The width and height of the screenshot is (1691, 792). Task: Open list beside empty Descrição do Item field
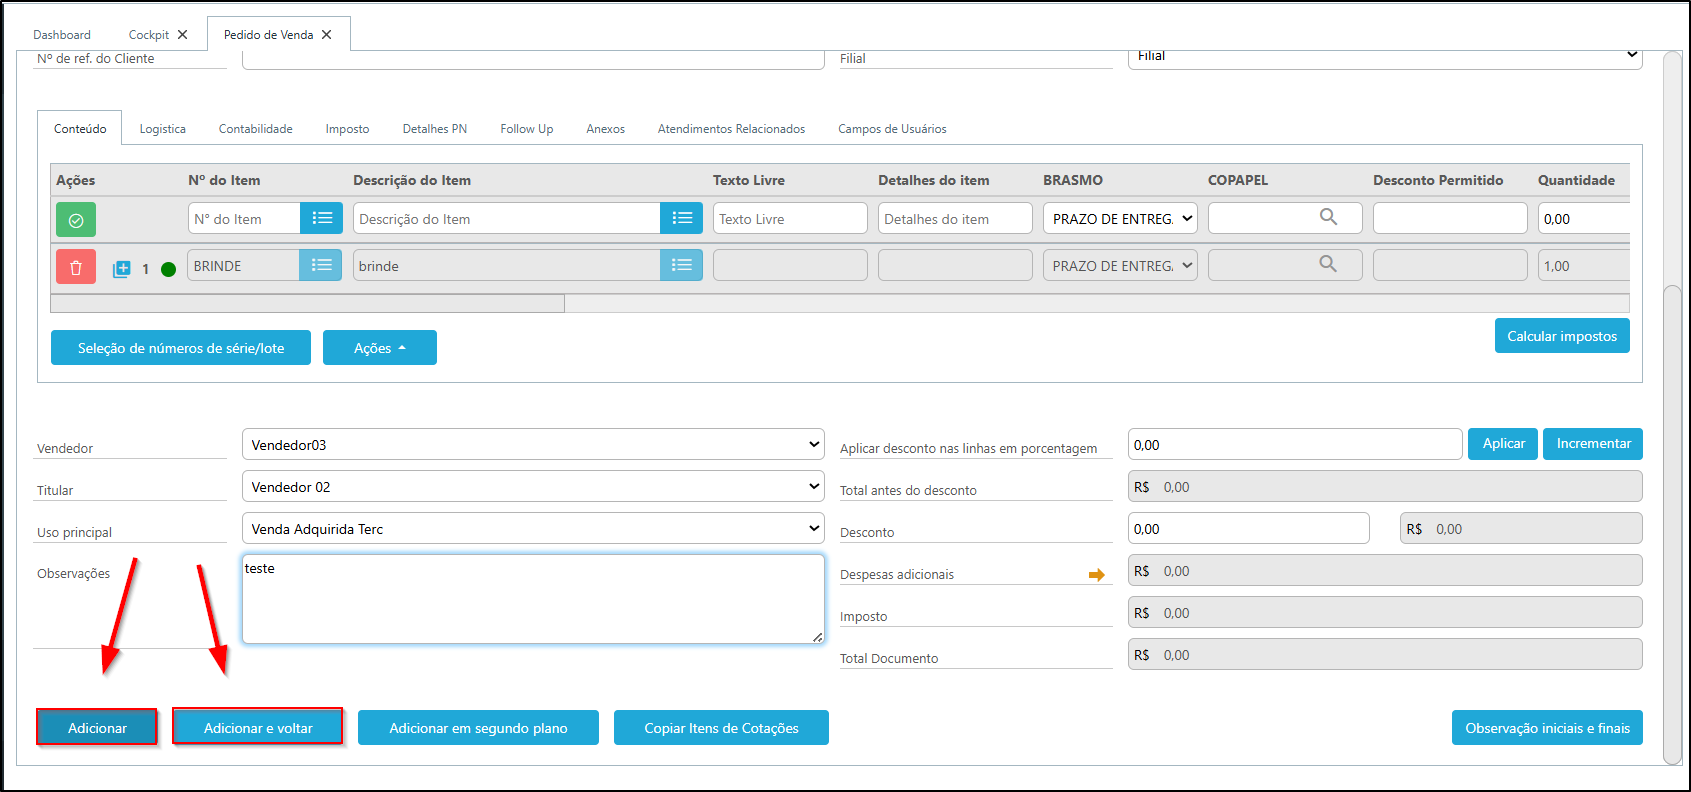(682, 218)
